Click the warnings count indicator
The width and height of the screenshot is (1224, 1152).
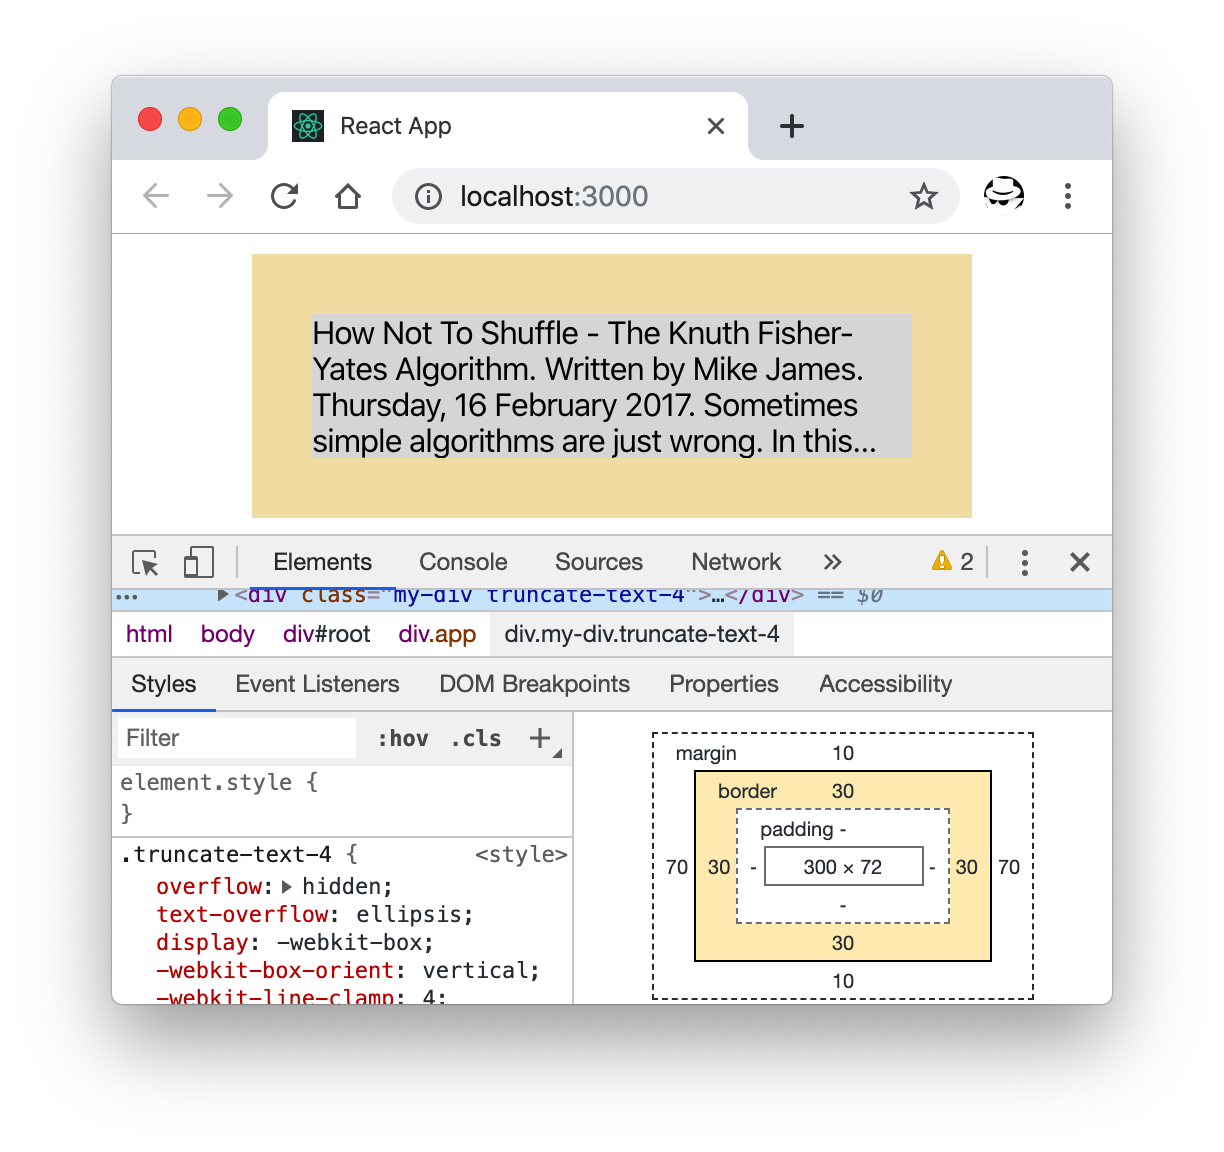(953, 561)
